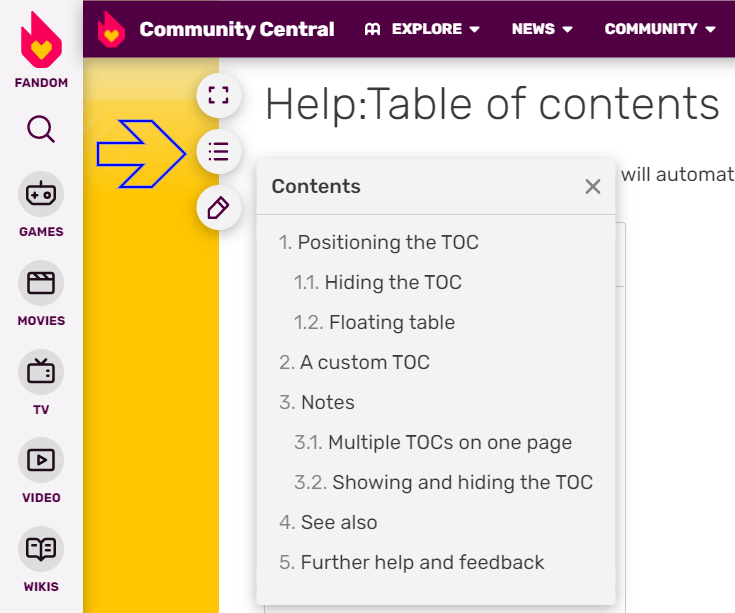
Task: Go to the Movies clapperboard icon
Action: tap(41, 283)
